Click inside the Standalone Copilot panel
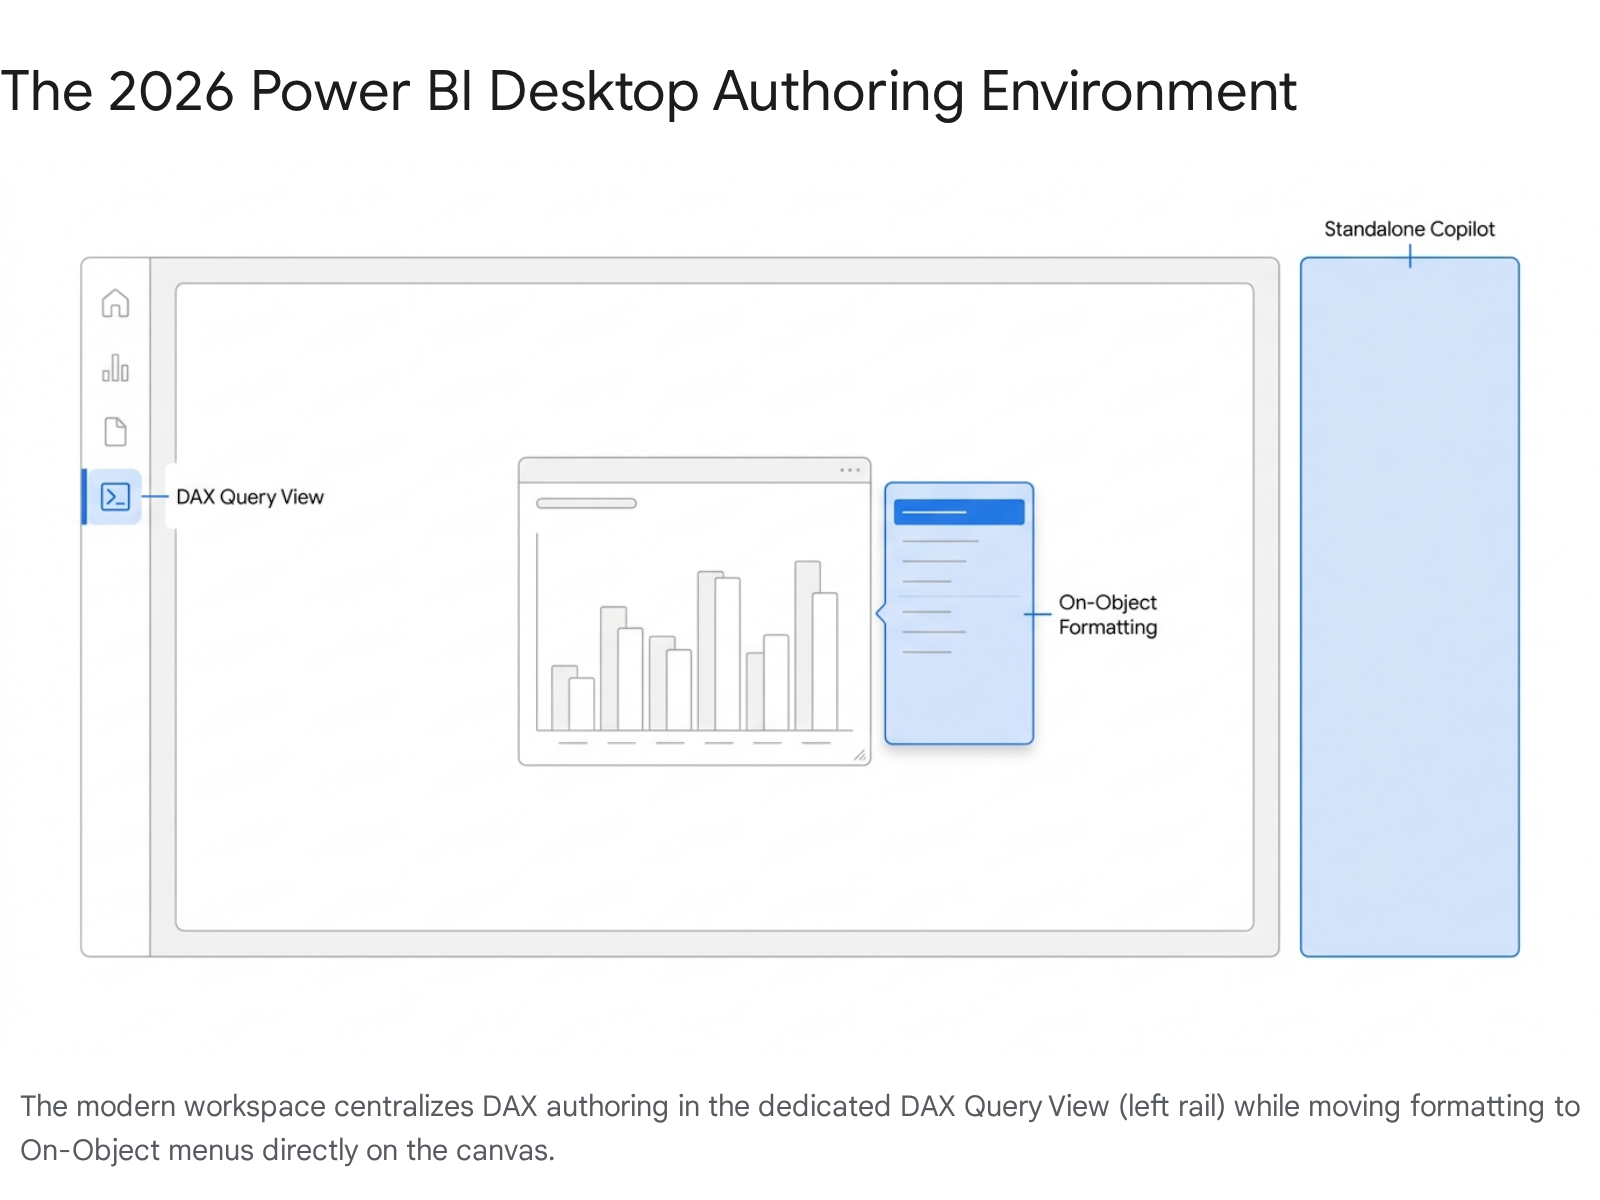The width and height of the screenshot is (1600, 1200). (1409, 620)
